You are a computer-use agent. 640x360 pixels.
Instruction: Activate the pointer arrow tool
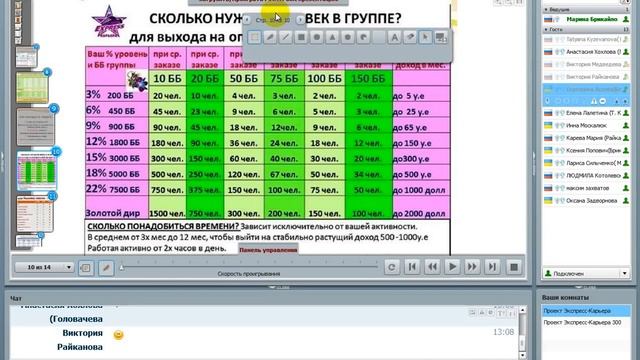pyautogui.click(x=425, y=38)
